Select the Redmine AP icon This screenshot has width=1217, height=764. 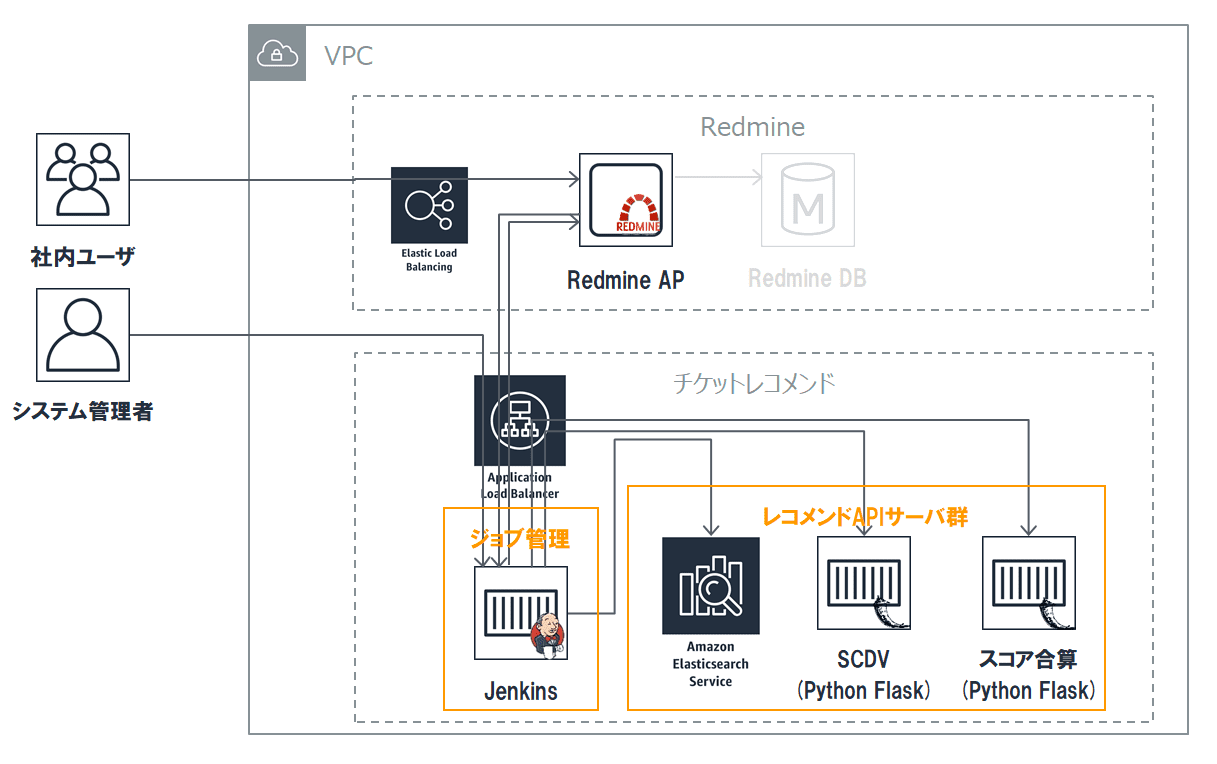[626, 200]
